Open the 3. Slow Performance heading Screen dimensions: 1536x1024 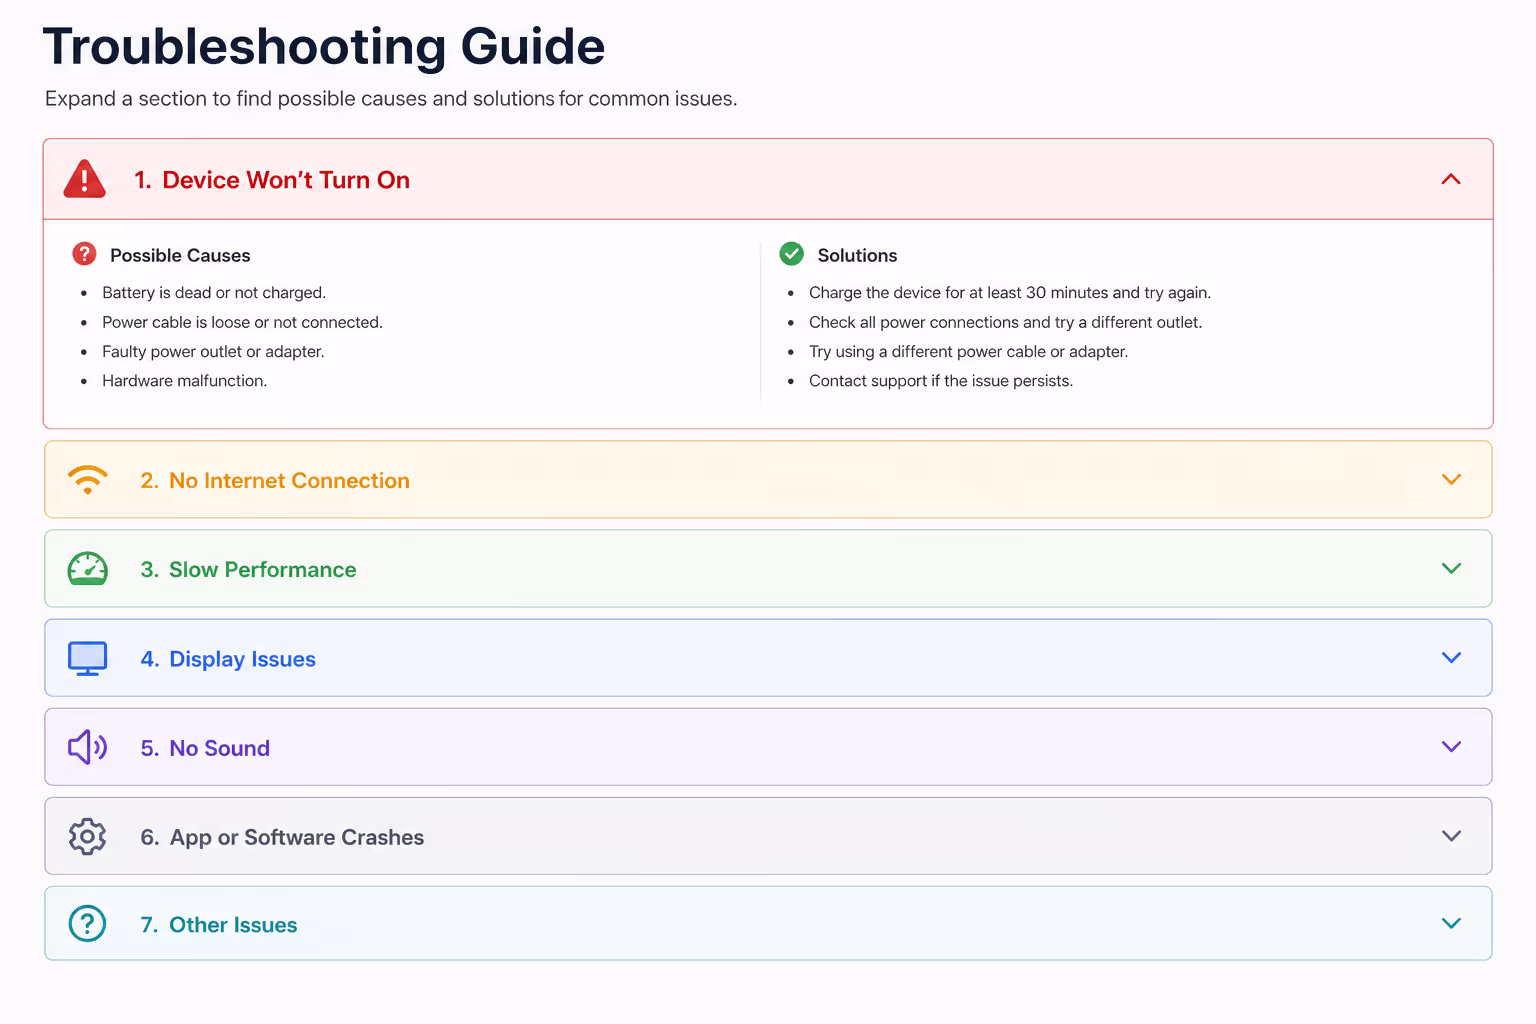tap(248, 570)
